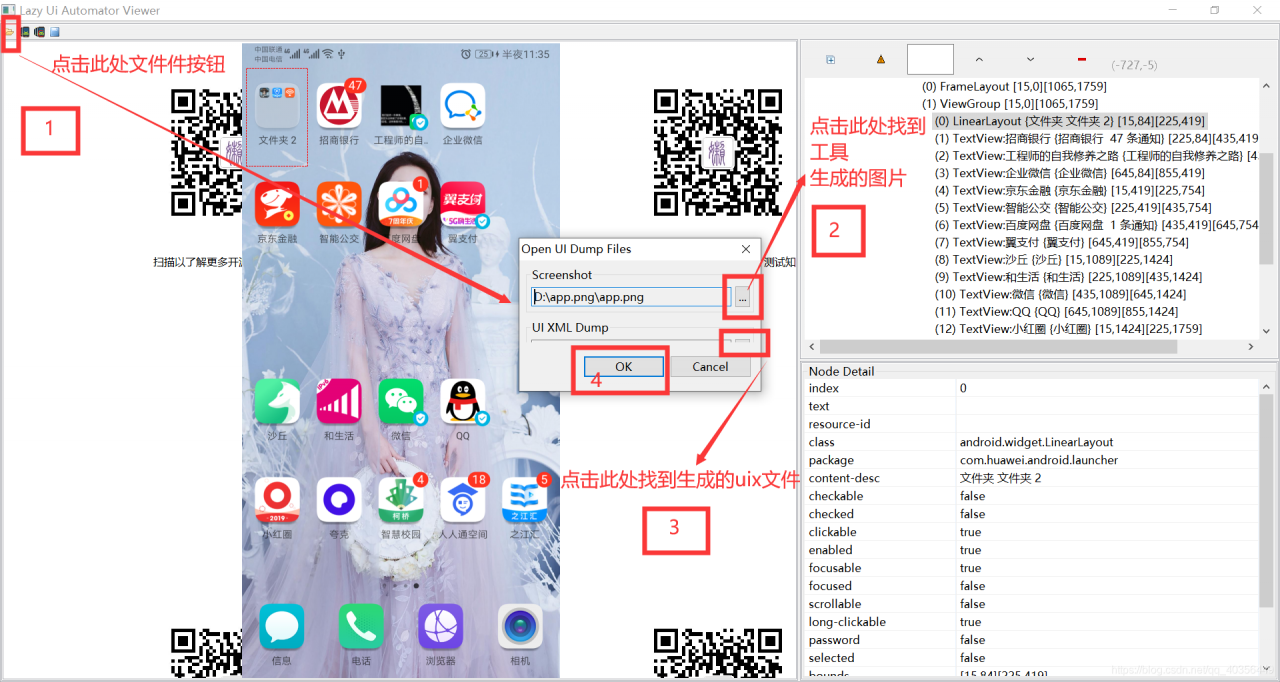Go to previous search result arrow

pyautogui.click(x=979, y=60)
